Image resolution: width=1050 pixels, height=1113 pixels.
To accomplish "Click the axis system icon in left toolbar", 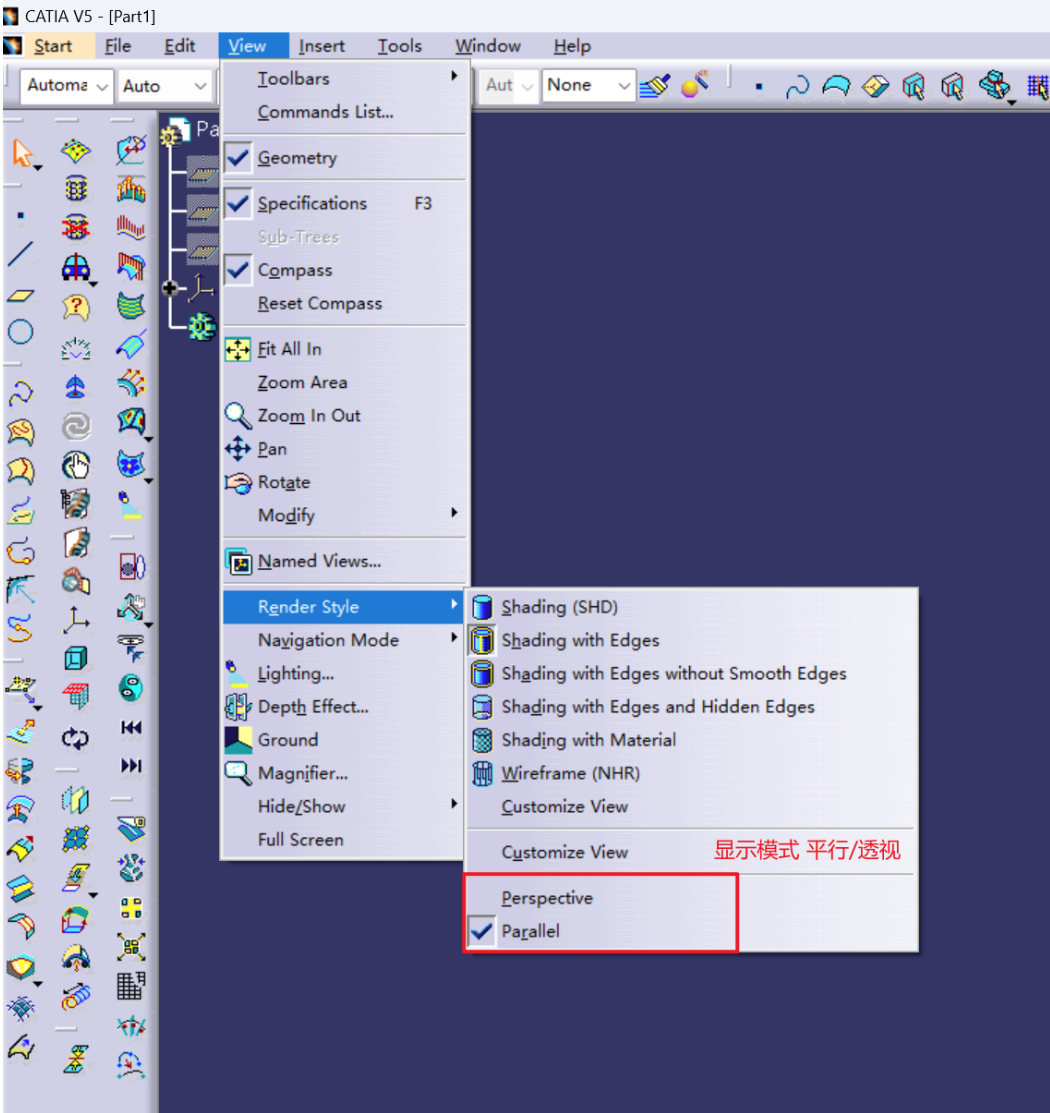I will coord(75,620).
